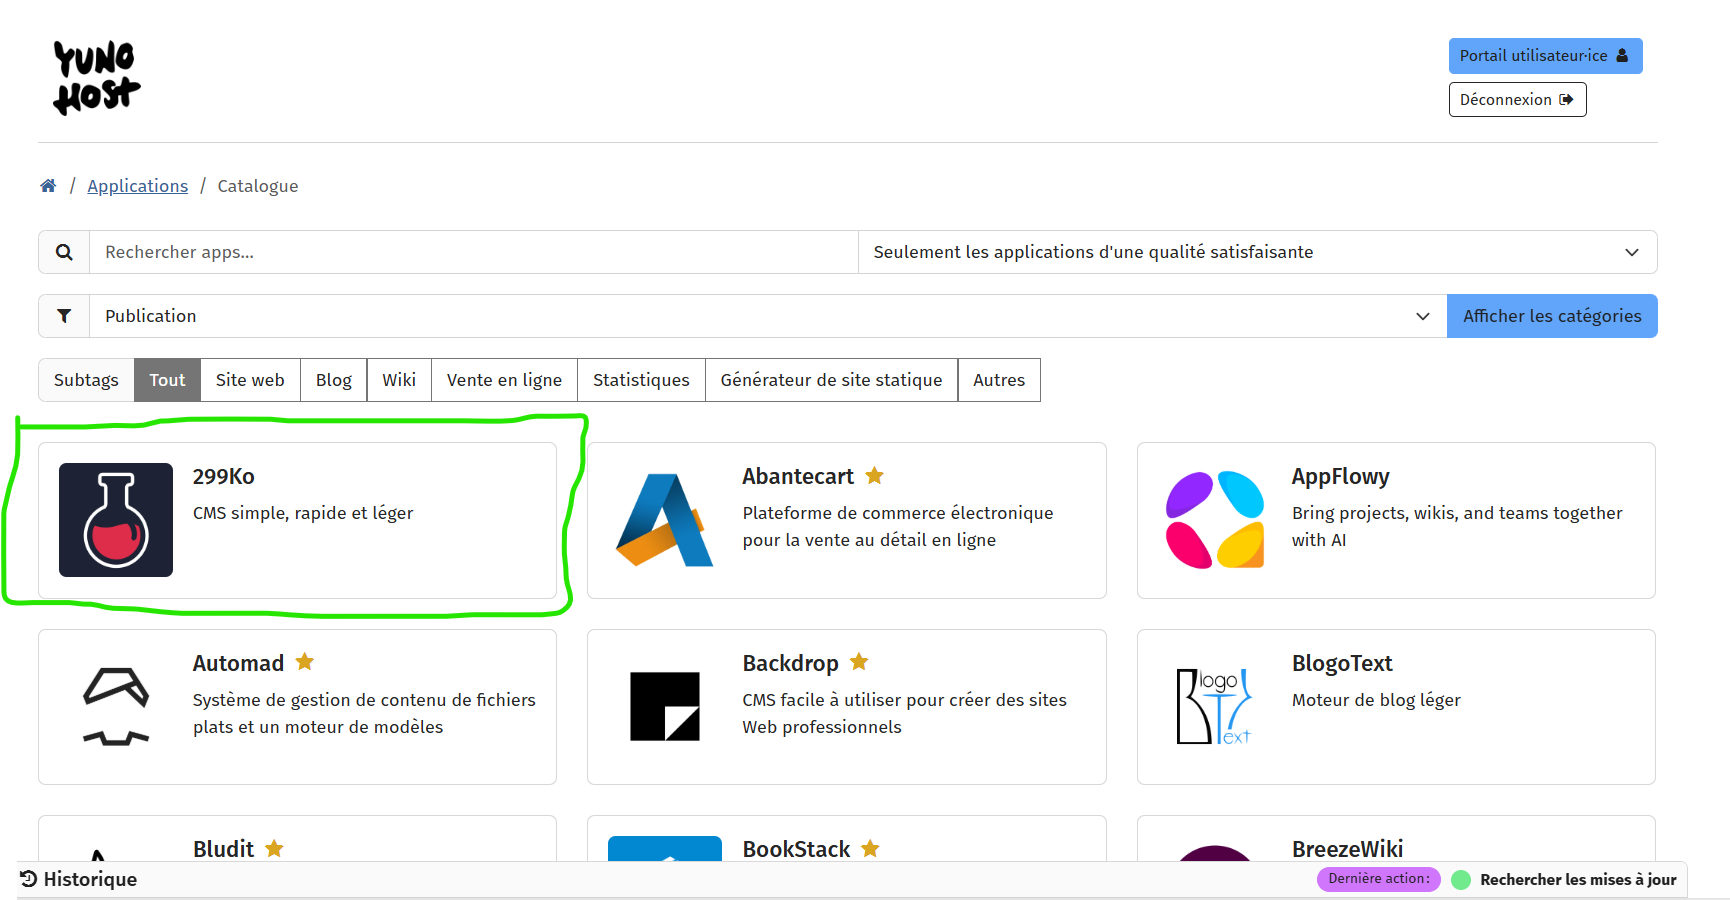Select the Autres subtag
Image resolution: width=1730 pixels, height=900 pixels.
[999, 380]
